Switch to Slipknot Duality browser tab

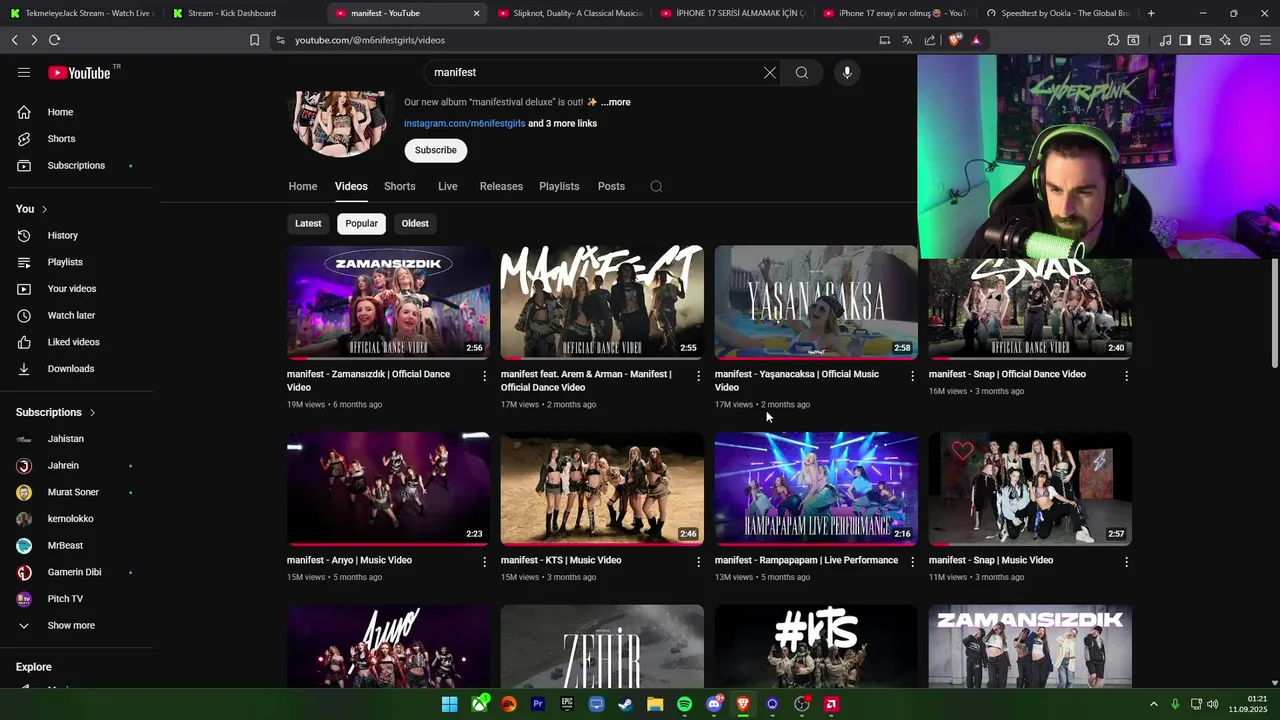tap(568, 13)
